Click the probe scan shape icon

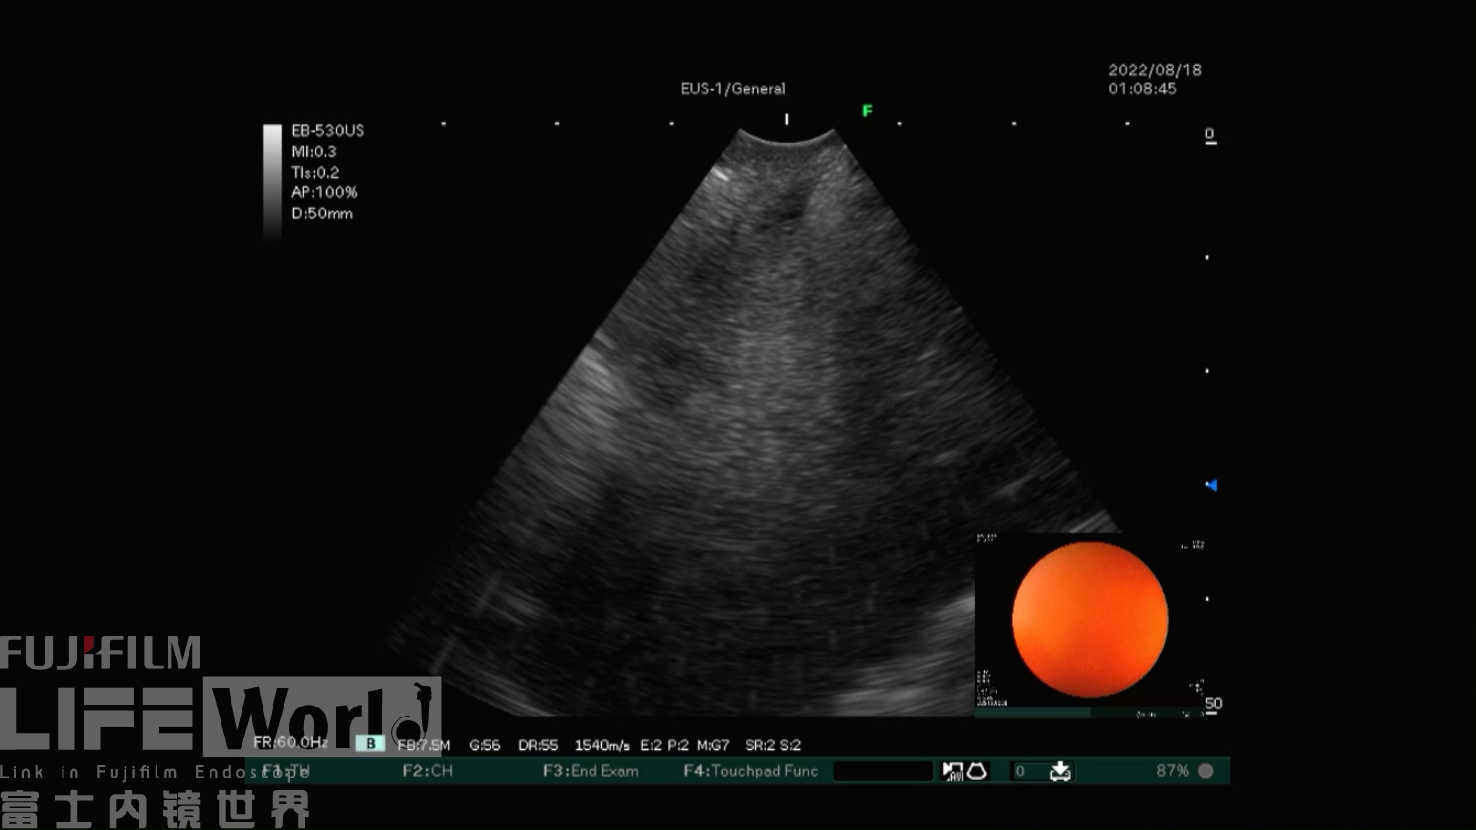coord(976,771)
